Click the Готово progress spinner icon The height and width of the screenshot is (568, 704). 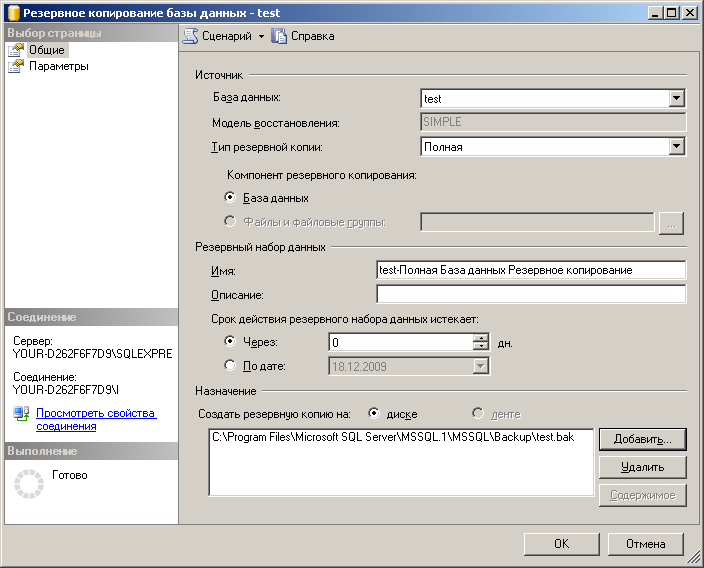(29, 484)
